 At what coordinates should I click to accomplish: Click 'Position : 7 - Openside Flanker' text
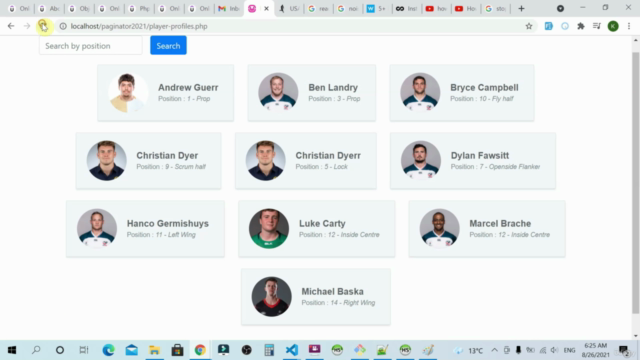[495, 167]
